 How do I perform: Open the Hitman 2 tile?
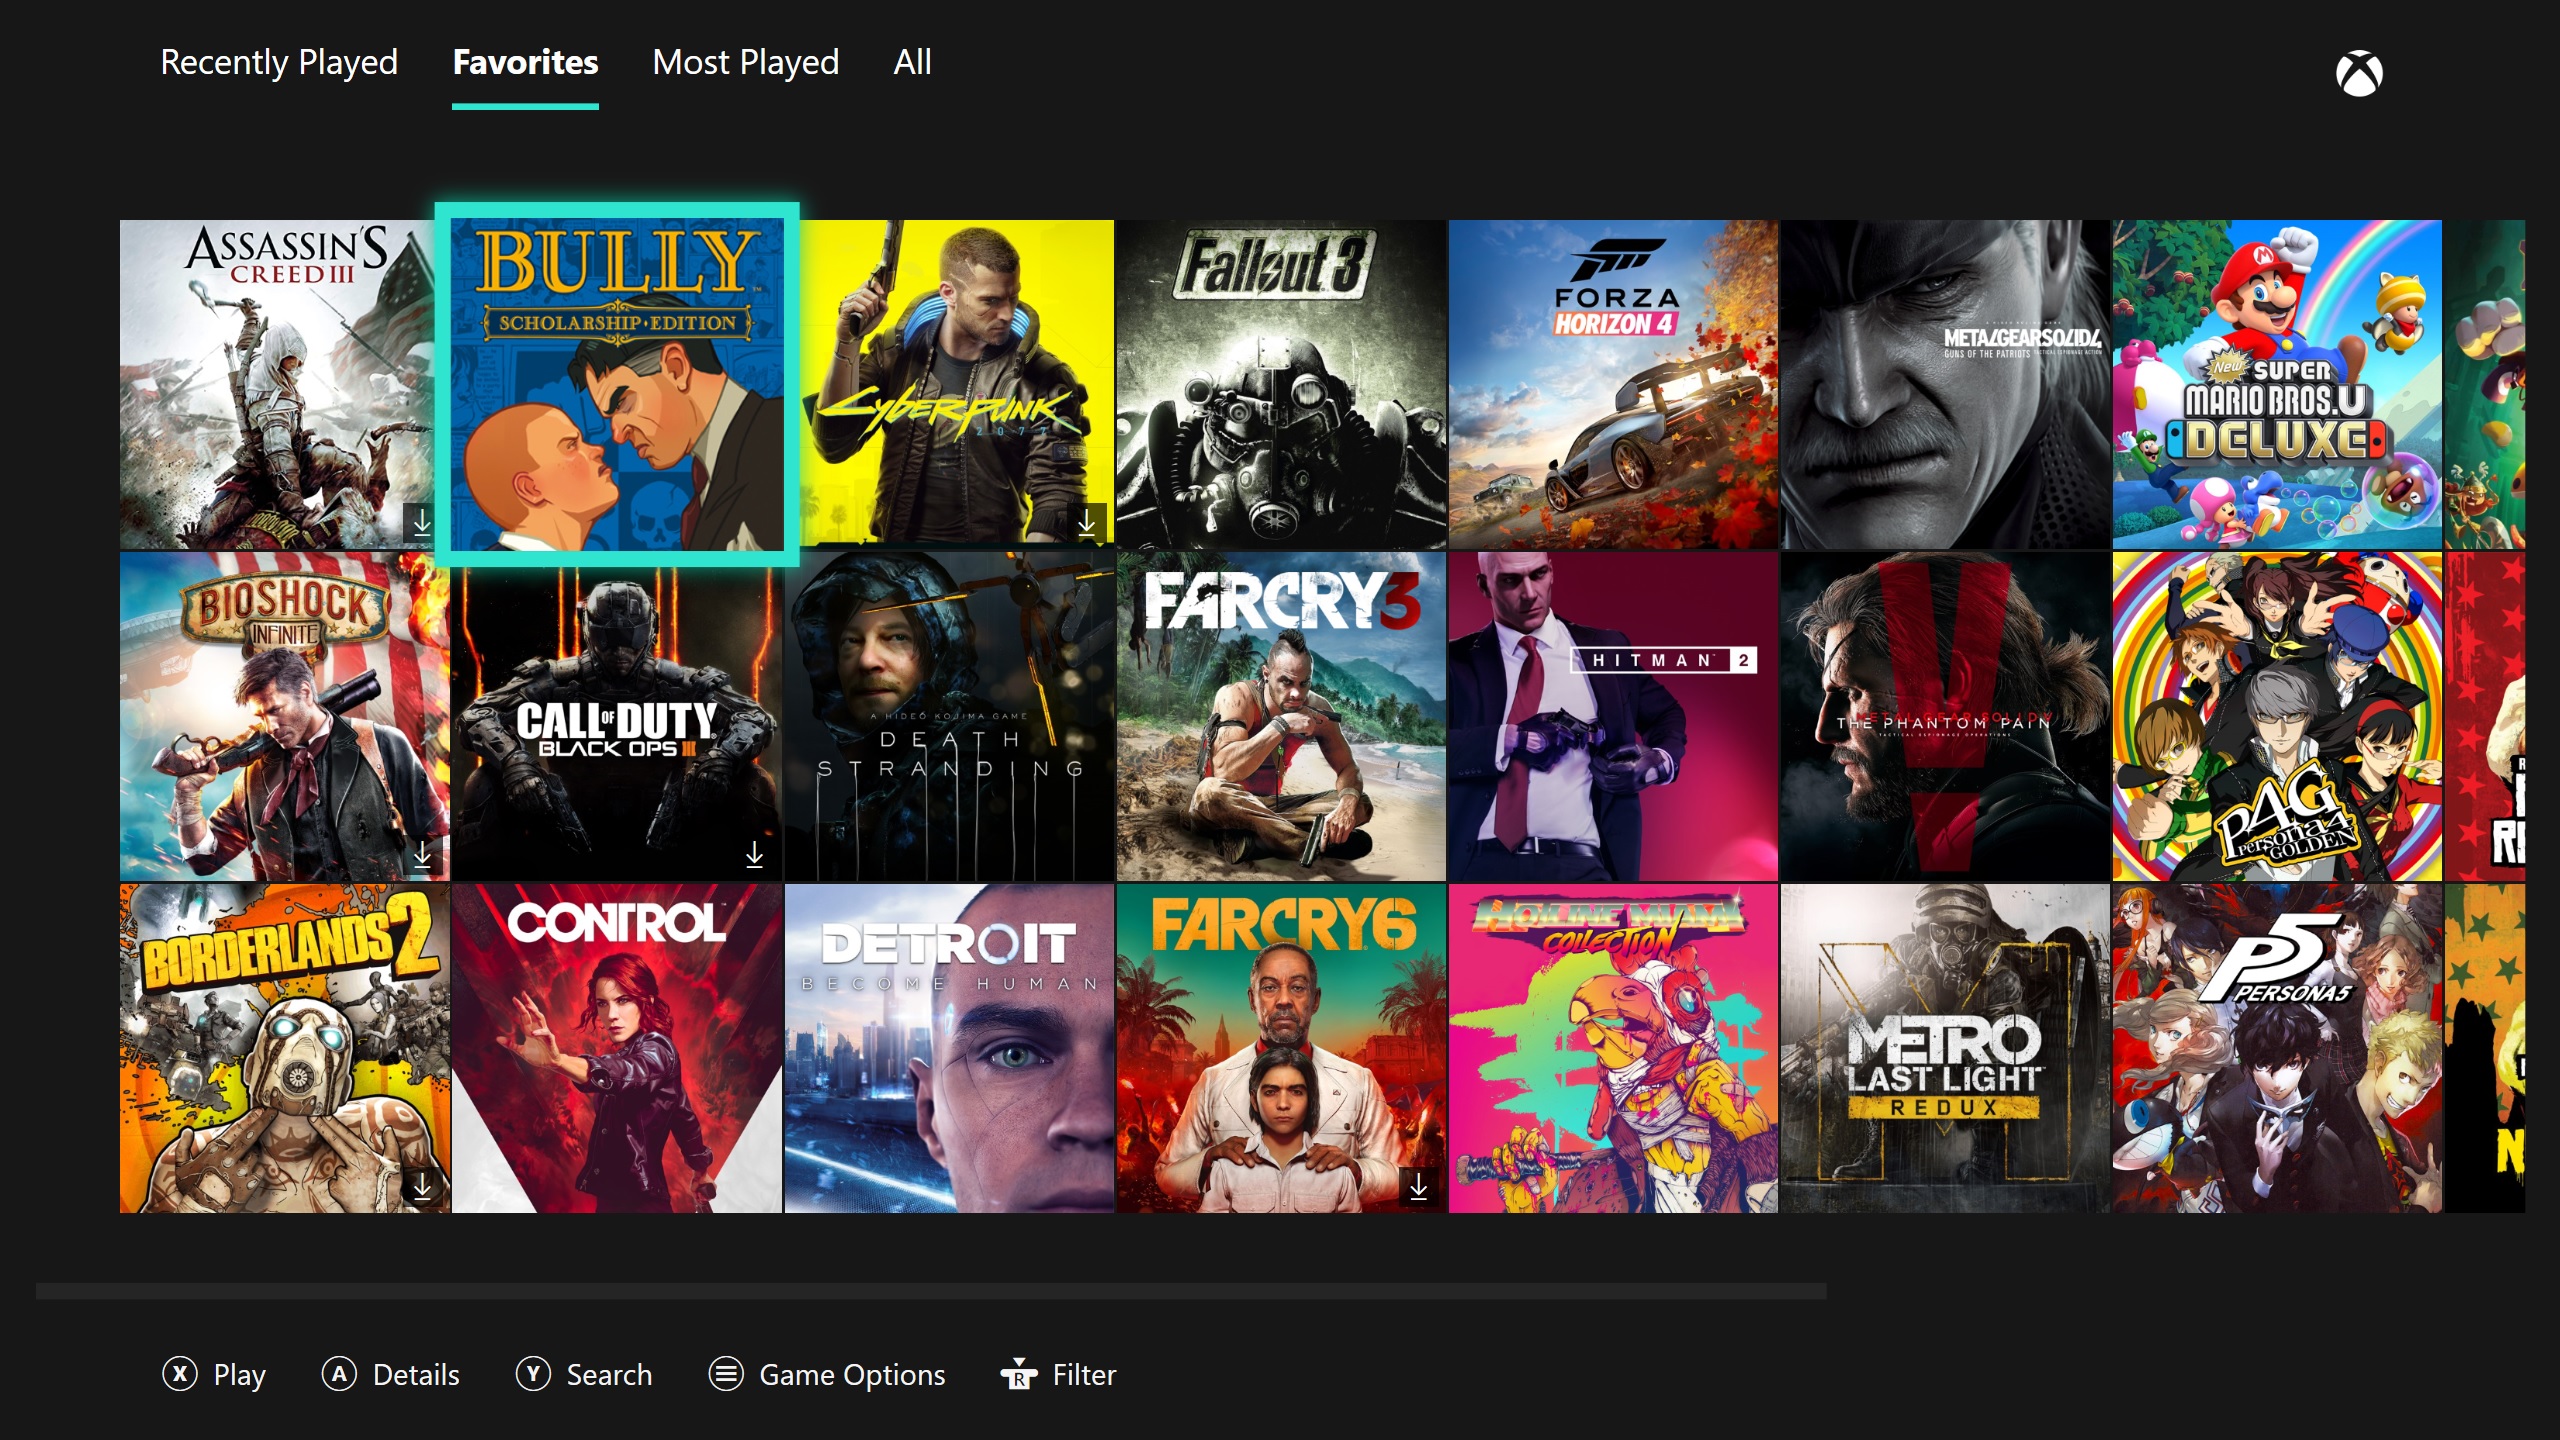tap(1613, 717)
